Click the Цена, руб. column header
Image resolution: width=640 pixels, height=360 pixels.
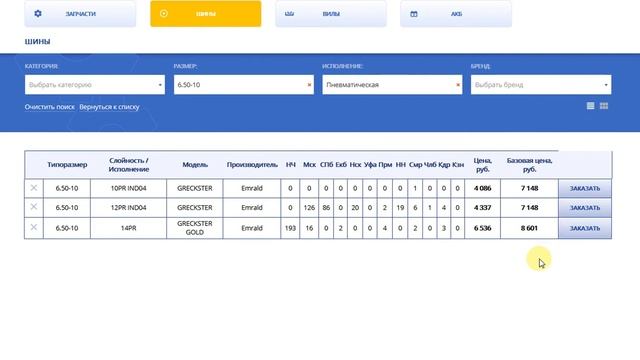coord(482,164)
